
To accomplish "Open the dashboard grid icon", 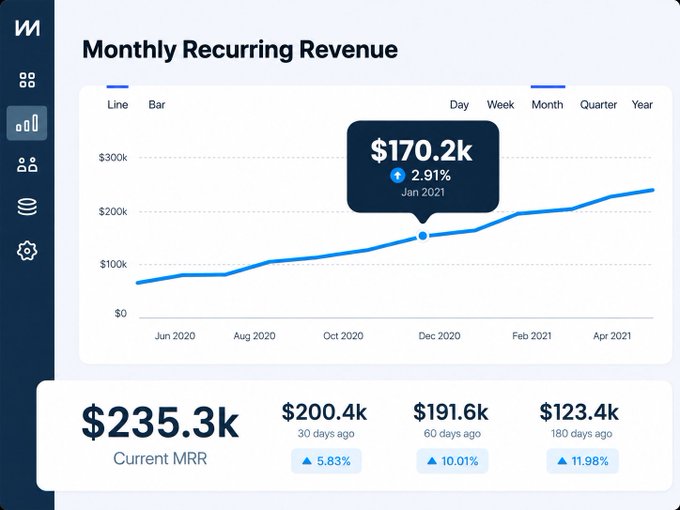I will (27, 80).
